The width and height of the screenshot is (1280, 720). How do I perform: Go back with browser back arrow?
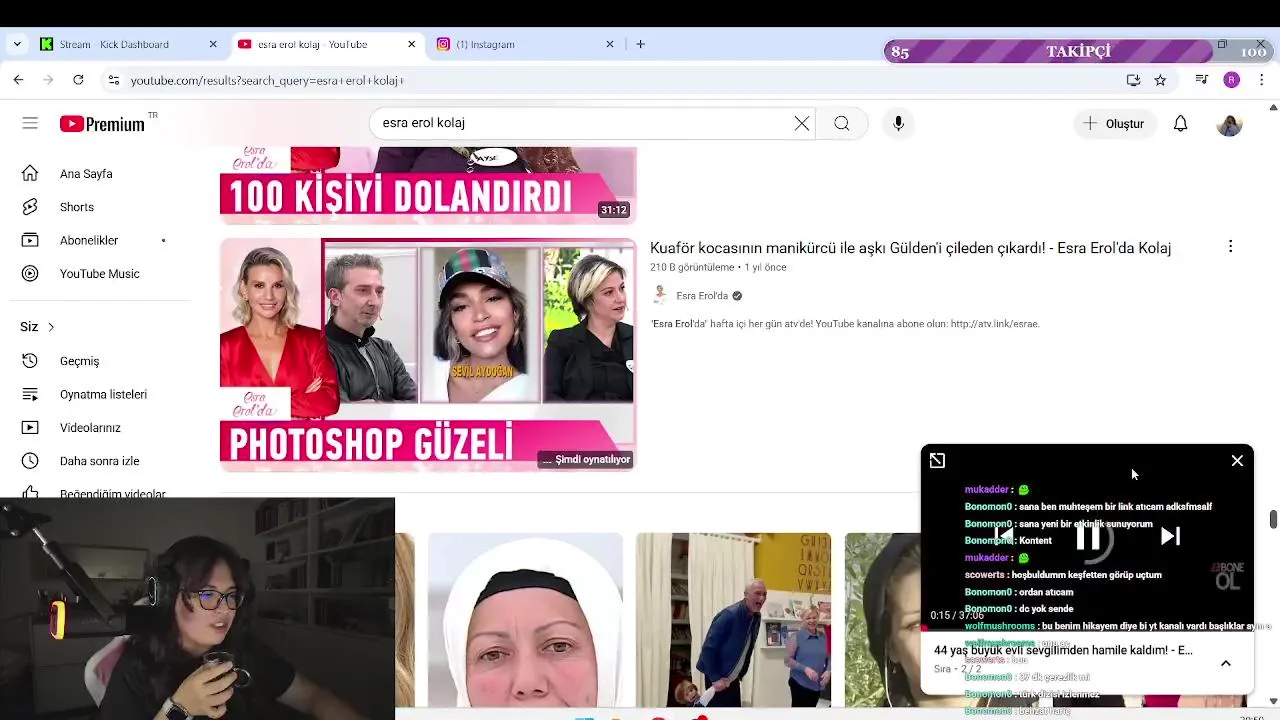click(18, 80)
